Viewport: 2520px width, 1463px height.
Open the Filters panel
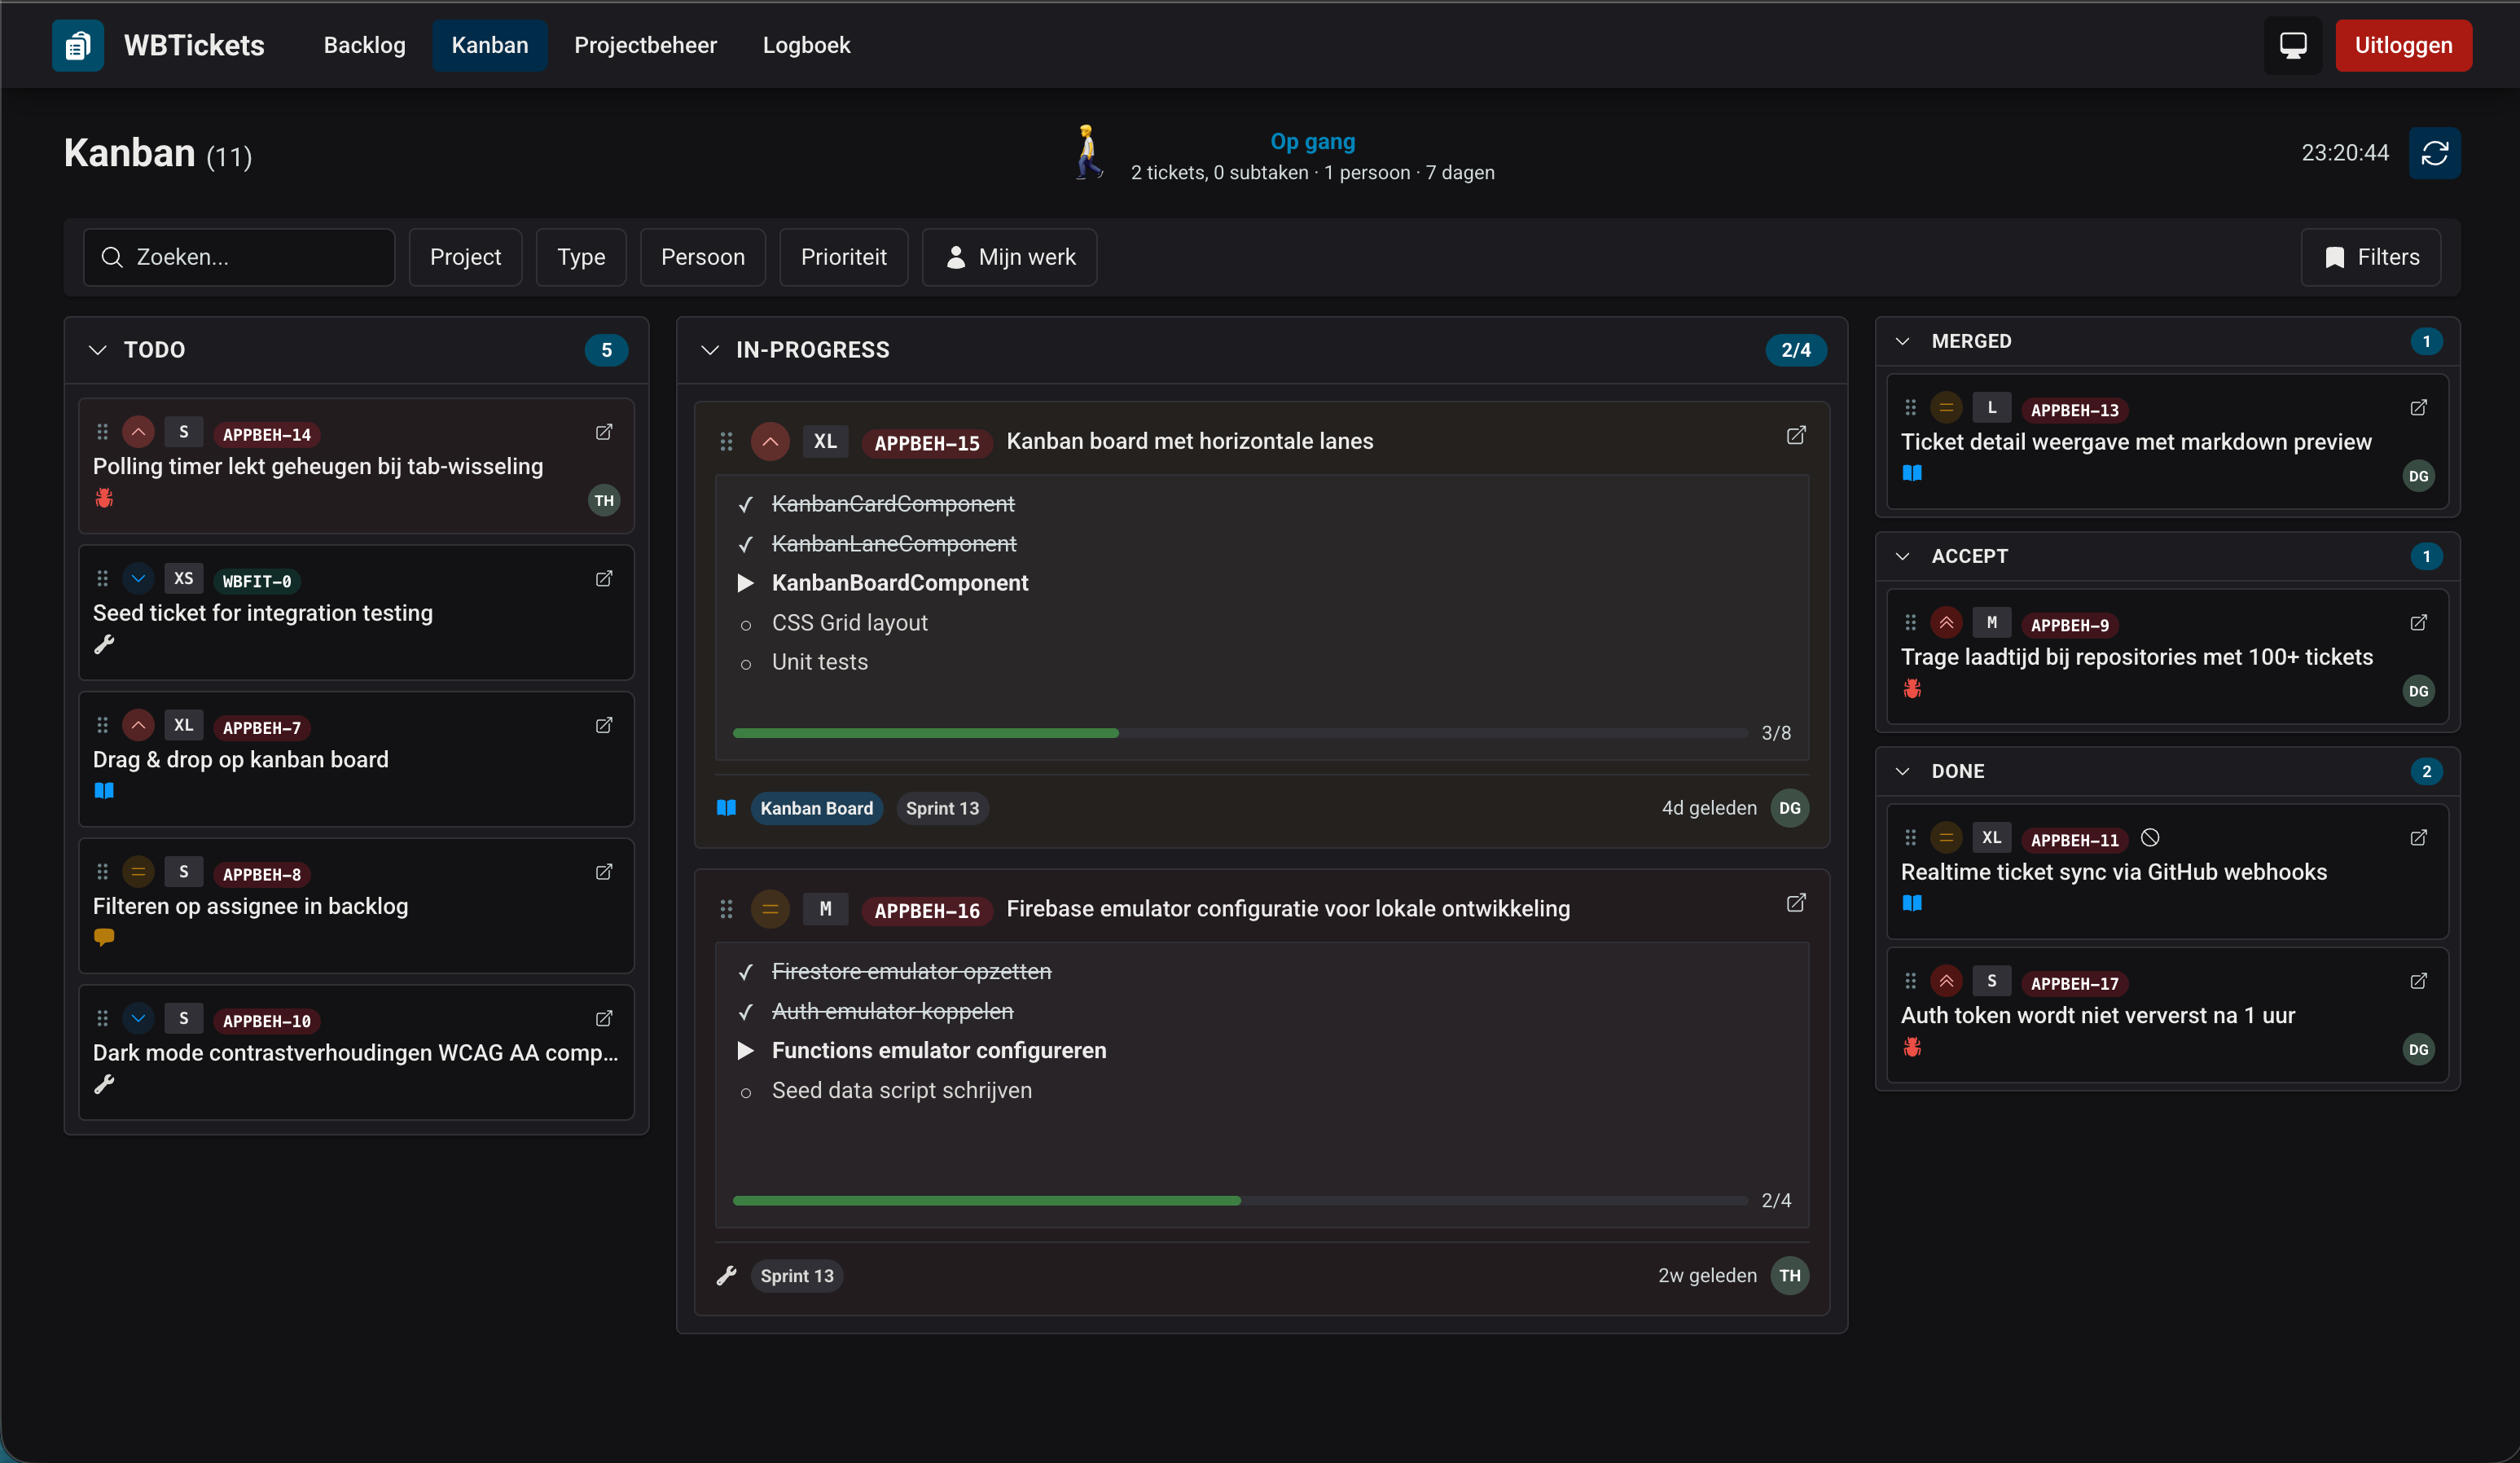click(x=2371, y=257)
